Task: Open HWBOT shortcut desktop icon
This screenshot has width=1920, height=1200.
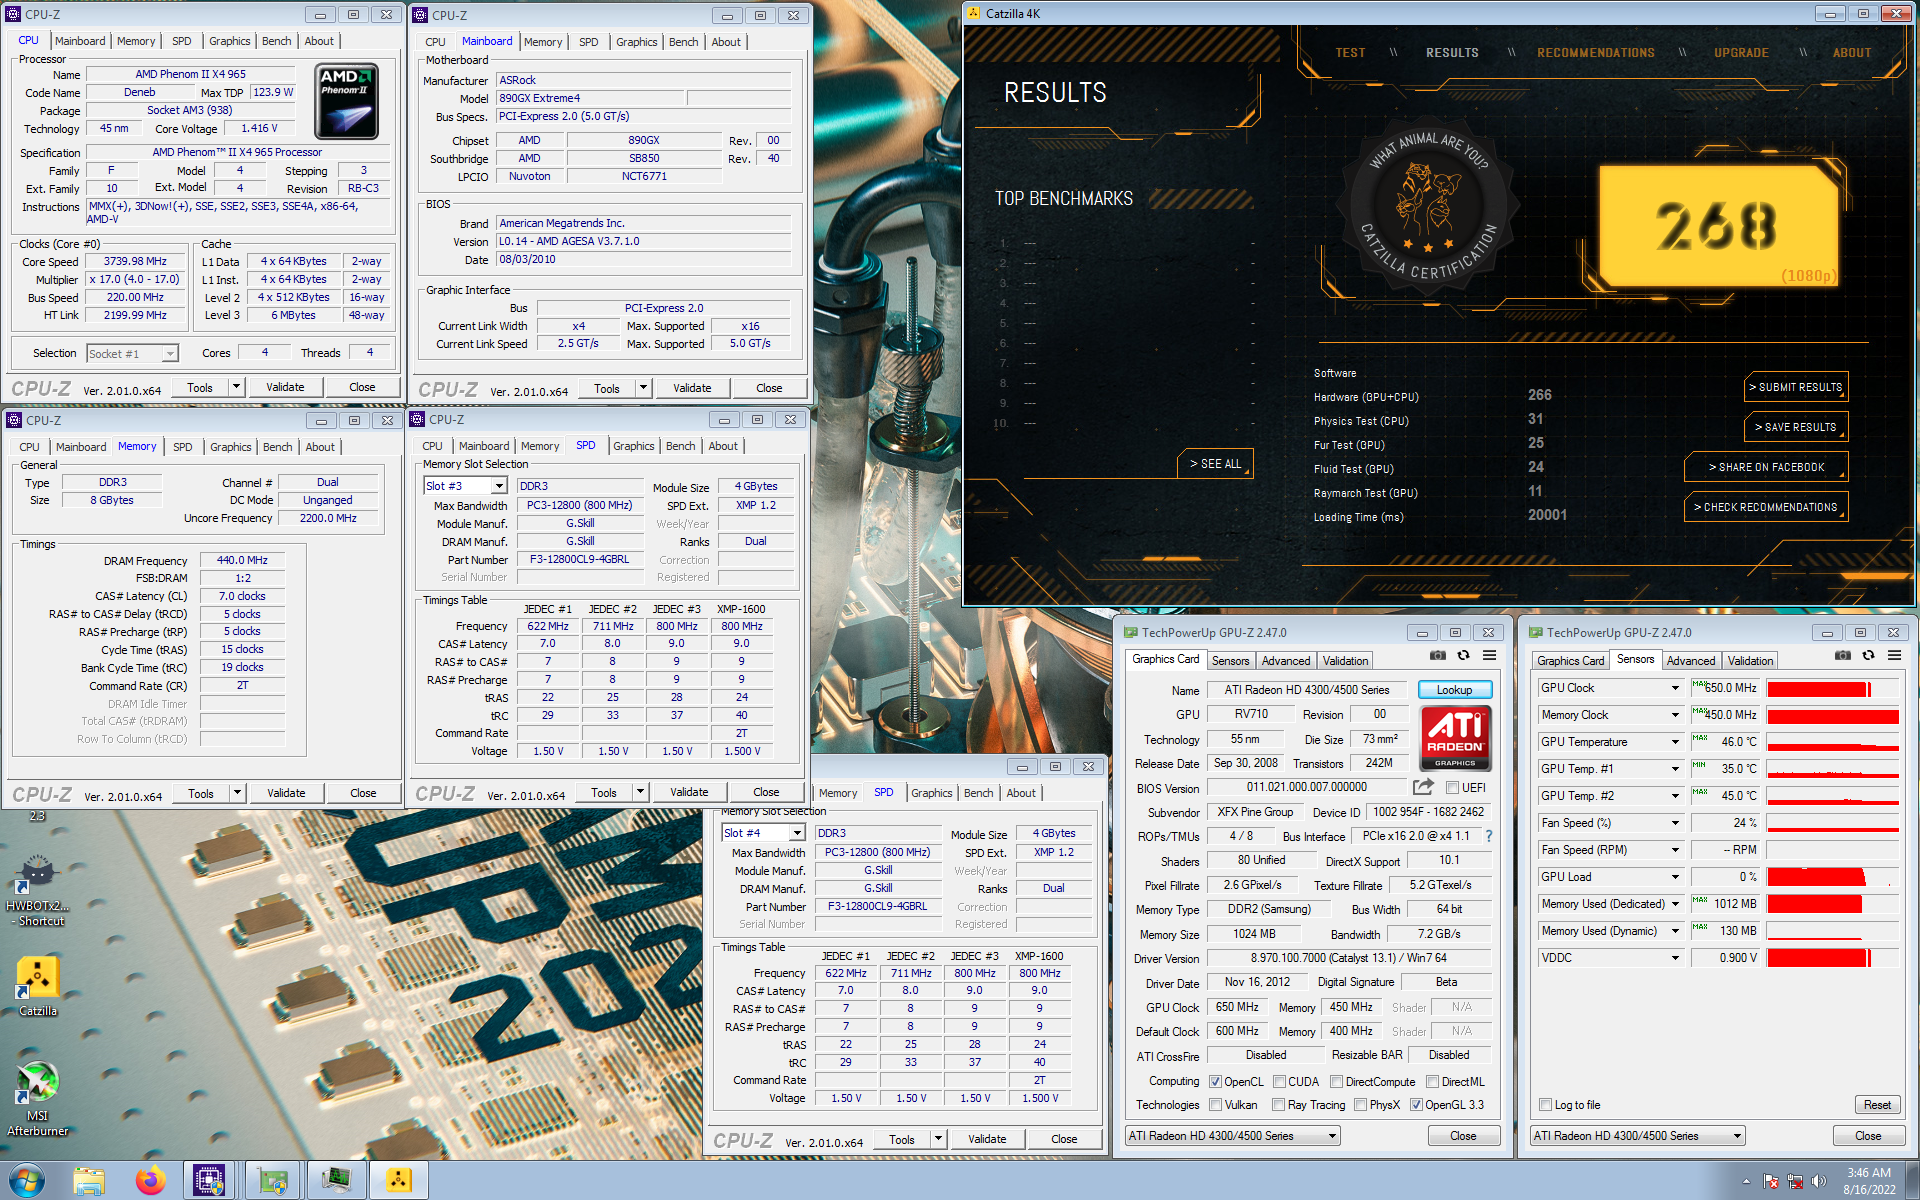Action: 38,889
